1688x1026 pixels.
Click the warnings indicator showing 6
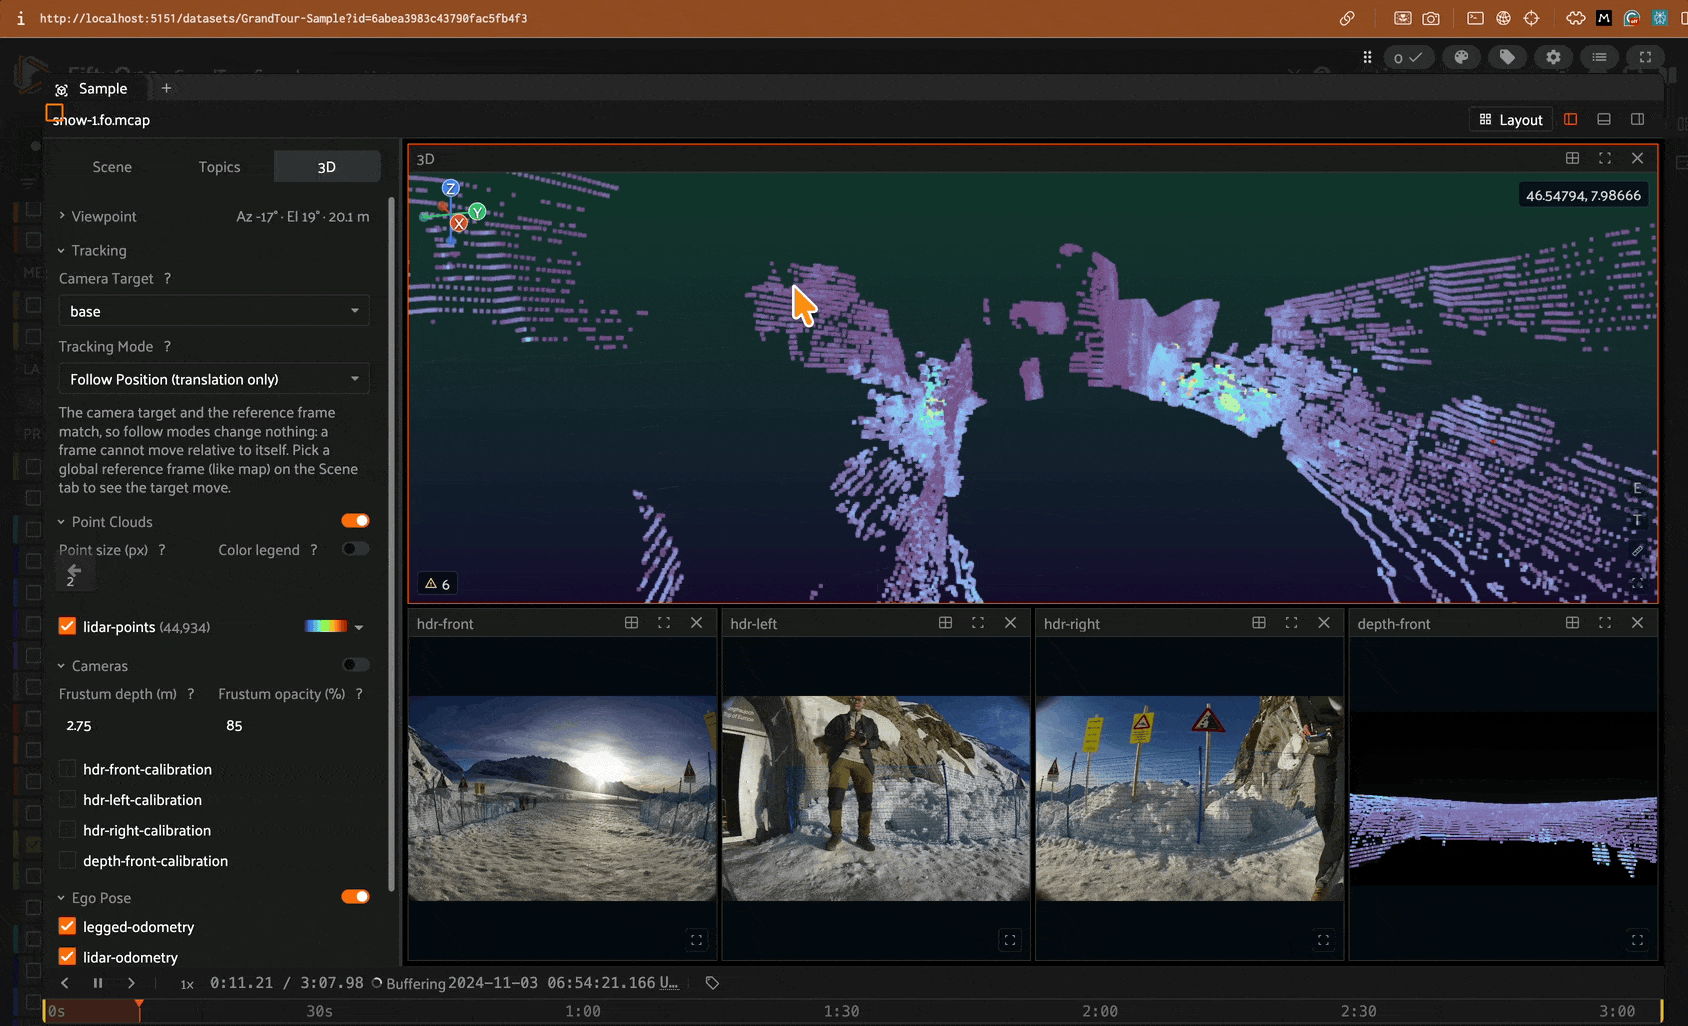[x=438, y=584]
